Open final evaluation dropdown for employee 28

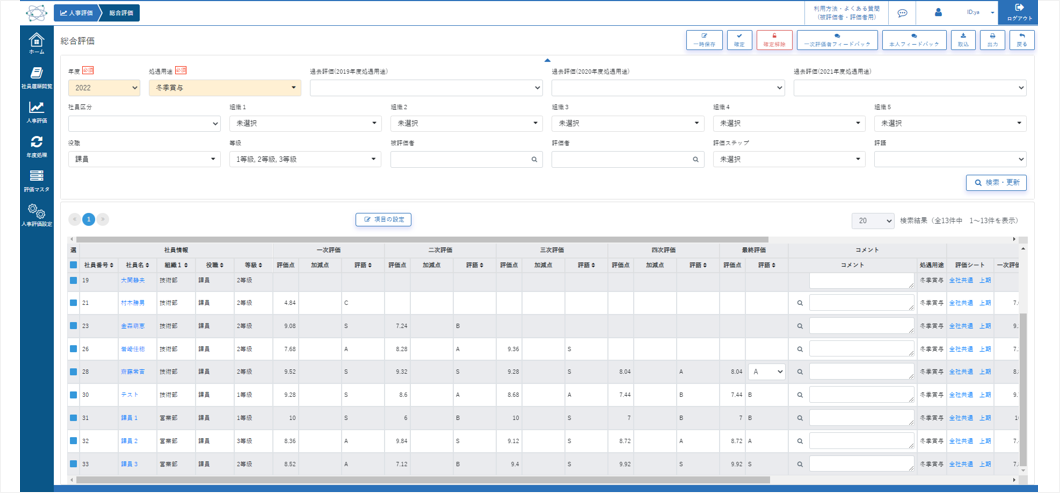766,371
